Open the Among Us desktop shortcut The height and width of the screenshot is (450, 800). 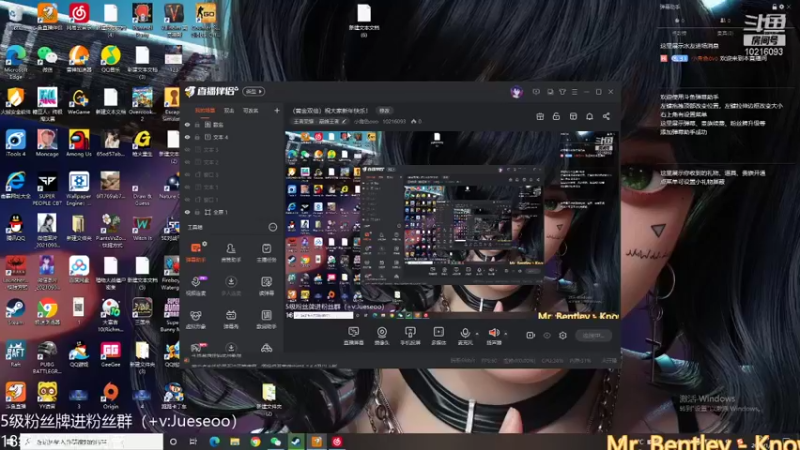[x=79, y=143]
